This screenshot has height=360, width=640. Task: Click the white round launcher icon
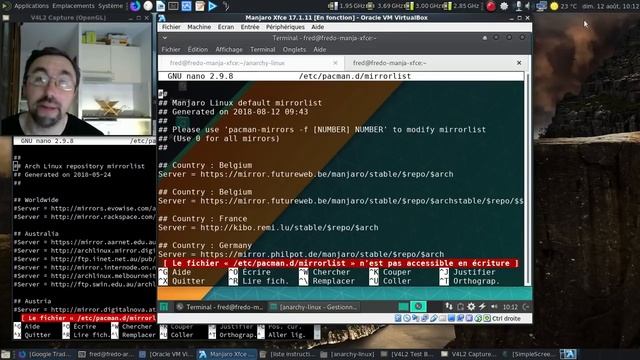pyautogui.click(x=148, y=6)
